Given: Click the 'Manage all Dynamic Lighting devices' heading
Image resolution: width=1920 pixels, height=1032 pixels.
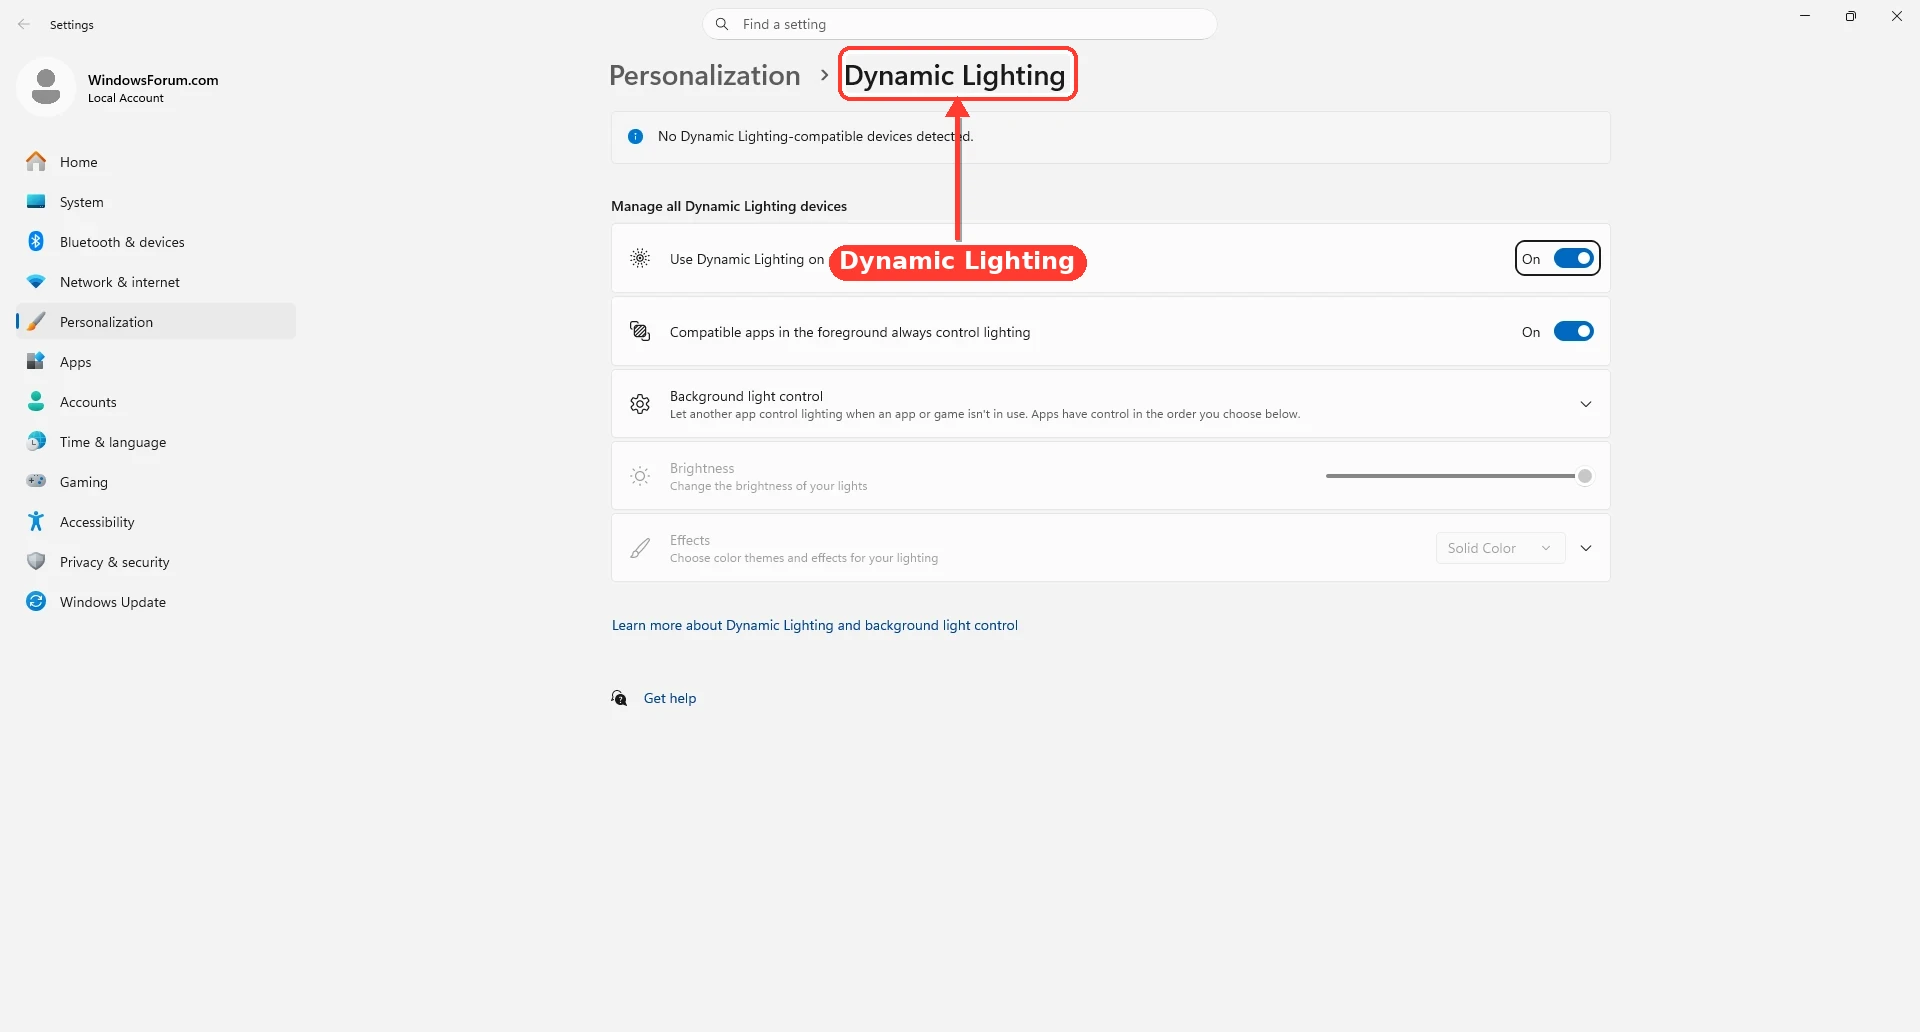Looking at the screenshot, I should (x=729, y=206).
